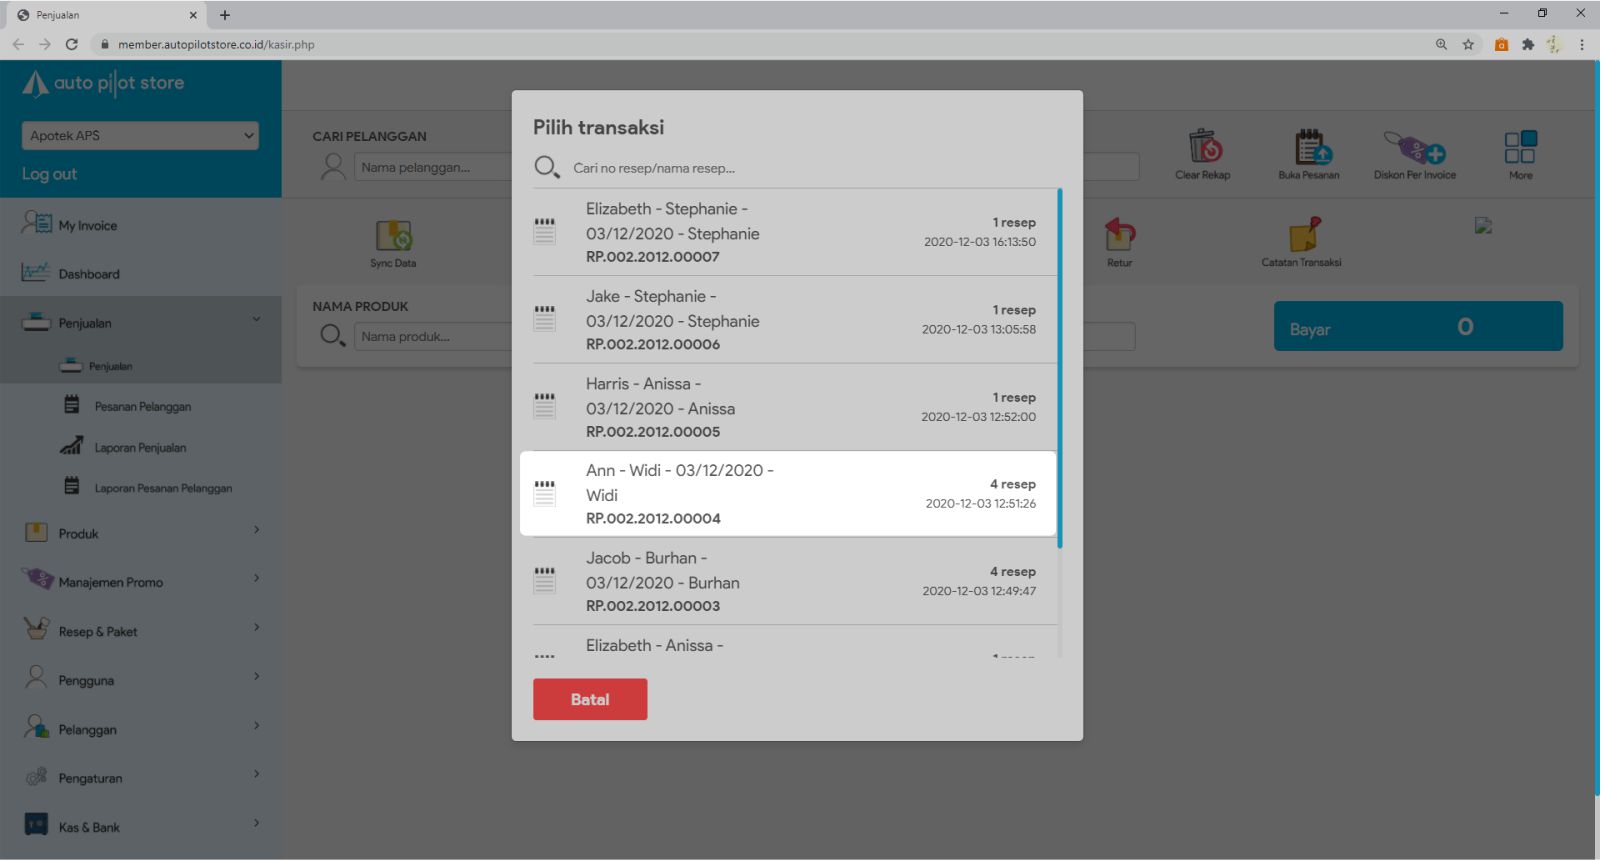
Task: Click the Diskon Per Invoice tag icon
Action: tap(1414, 148)
